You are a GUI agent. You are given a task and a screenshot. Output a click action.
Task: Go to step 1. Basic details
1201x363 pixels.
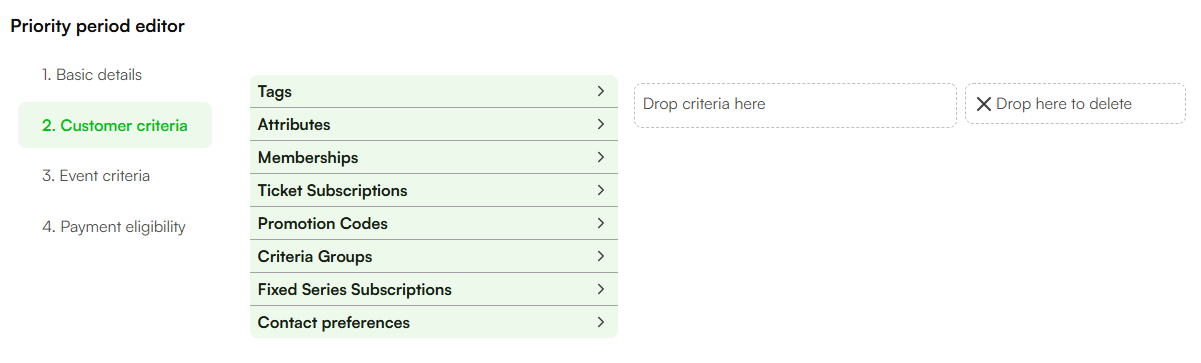92,75
